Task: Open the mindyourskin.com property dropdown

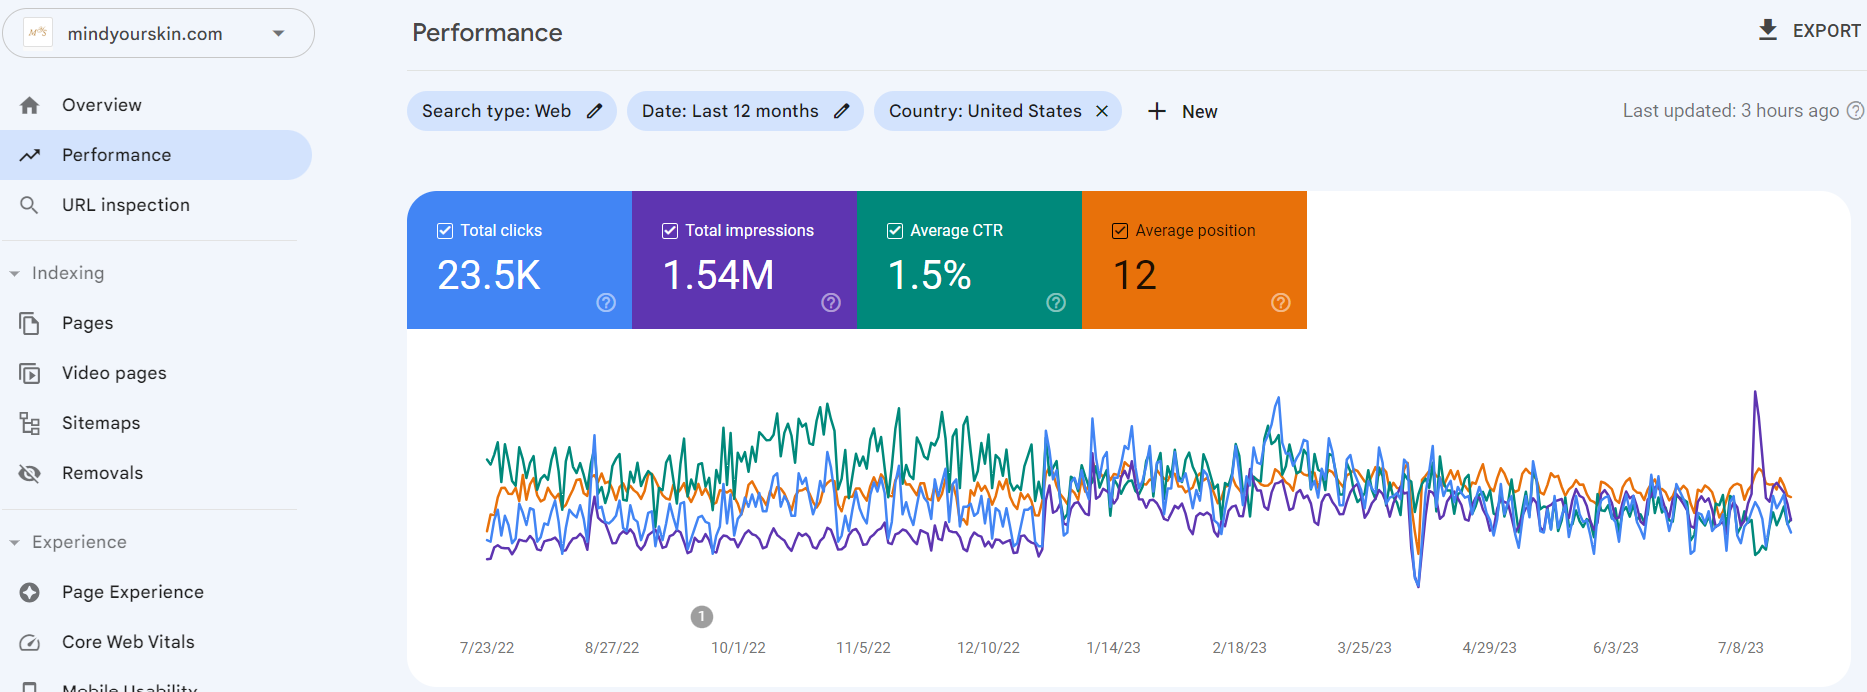Action: [x=278, y=34]
